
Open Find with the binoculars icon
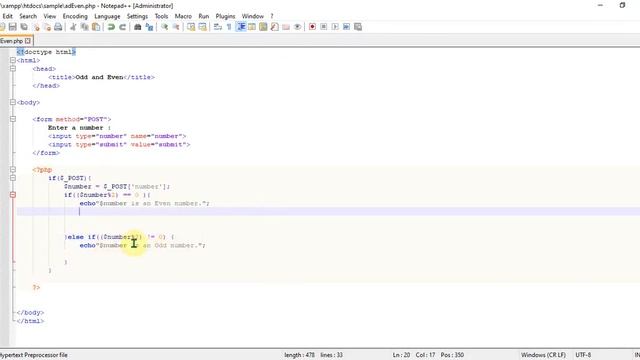[x=138, y=27]
